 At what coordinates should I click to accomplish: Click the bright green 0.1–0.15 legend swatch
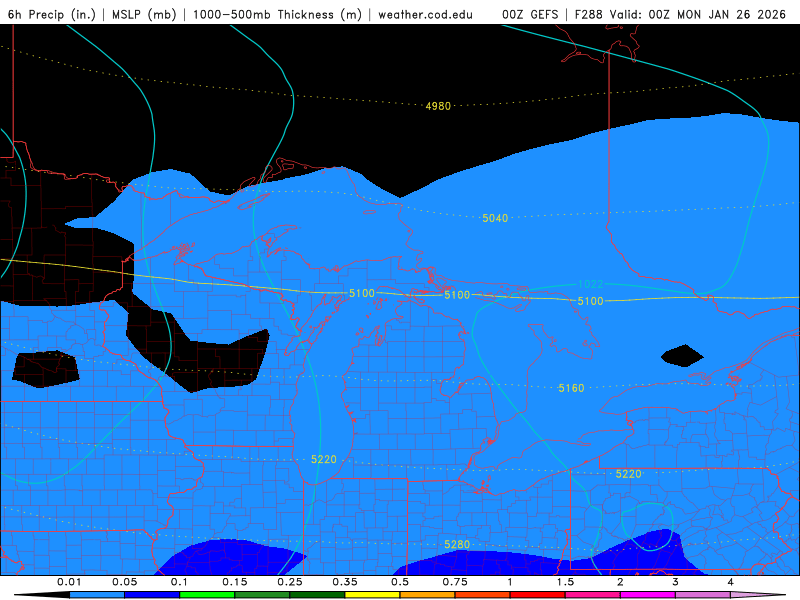pos(207,595)
